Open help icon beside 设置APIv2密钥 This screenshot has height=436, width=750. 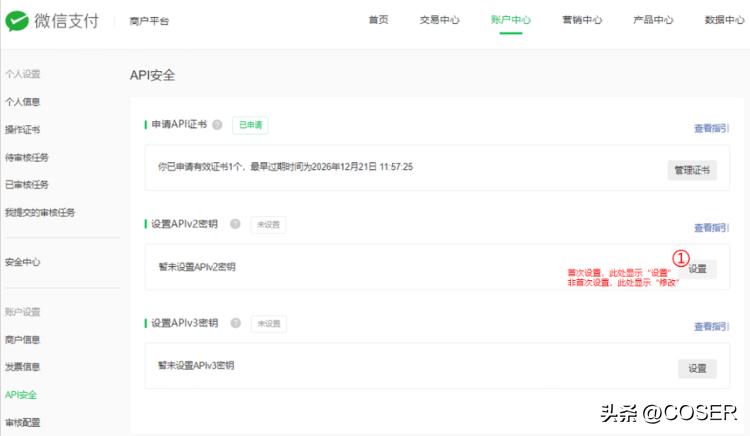[235, 224]
